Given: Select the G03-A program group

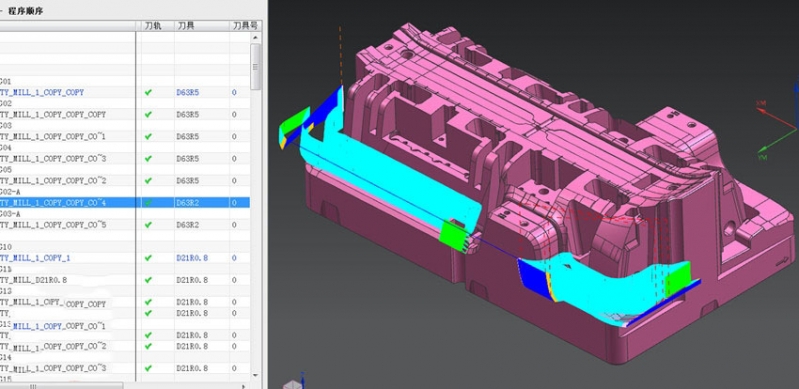Looking at the screenshot, I should 10,214.
